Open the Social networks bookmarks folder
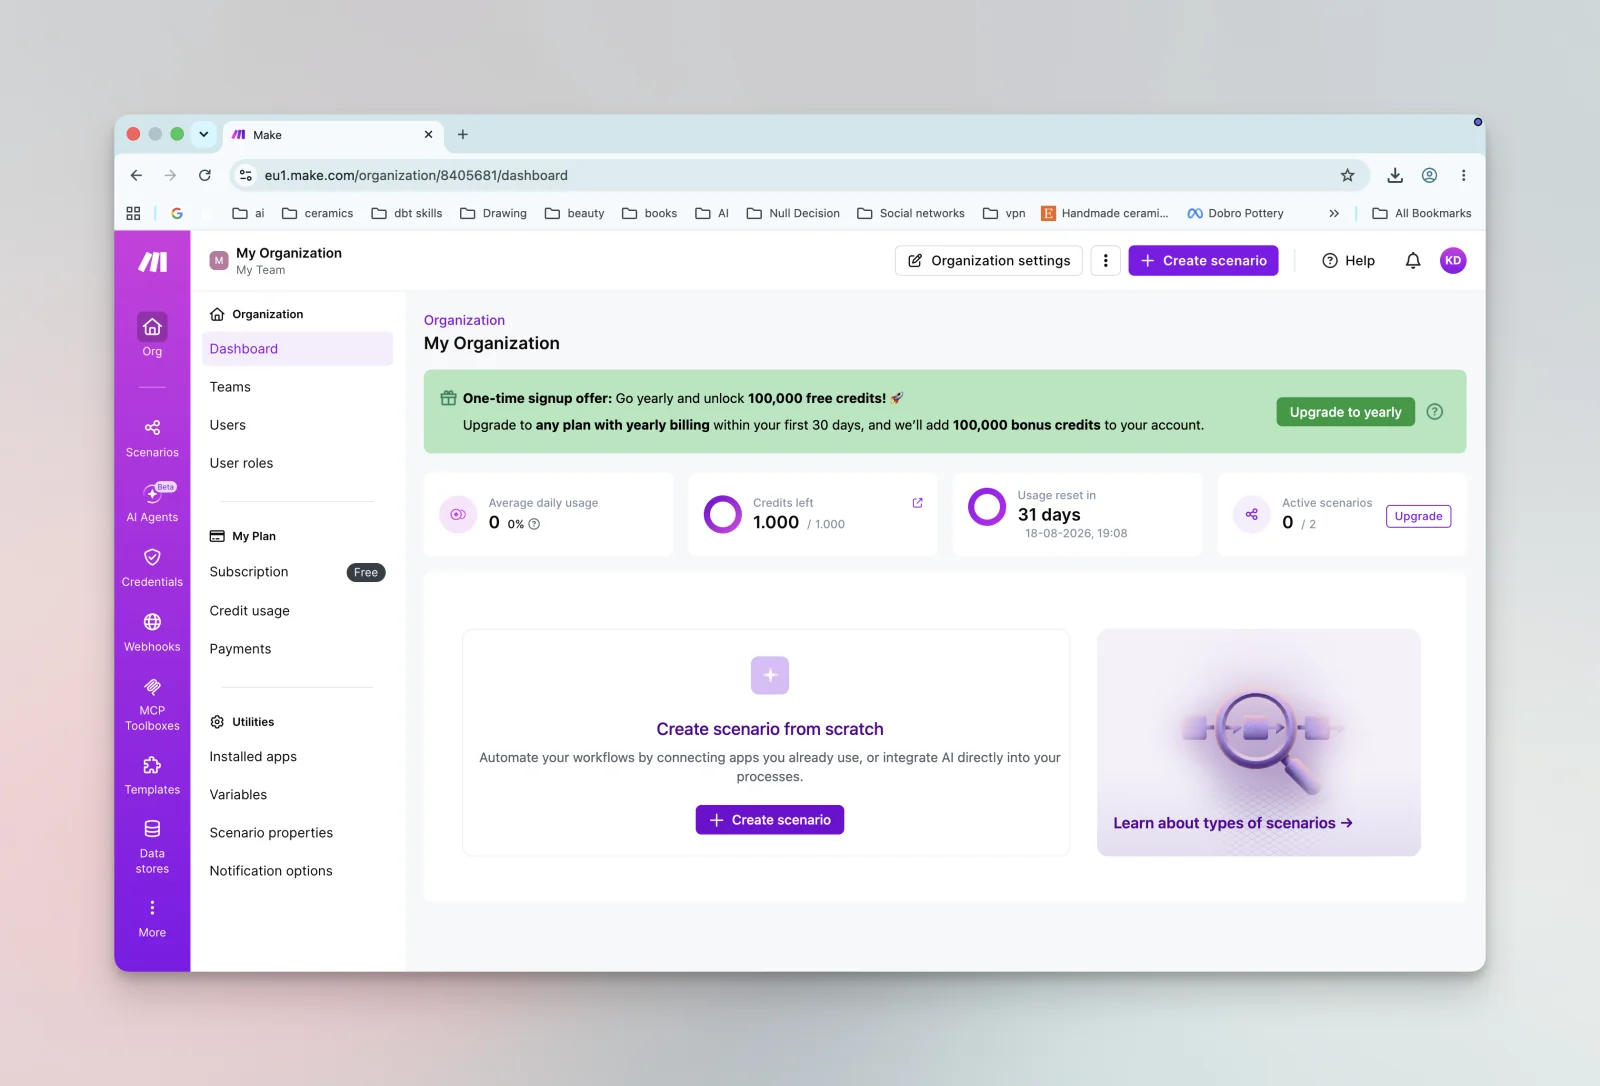The image size is (1600, 1086). [911, 213]
